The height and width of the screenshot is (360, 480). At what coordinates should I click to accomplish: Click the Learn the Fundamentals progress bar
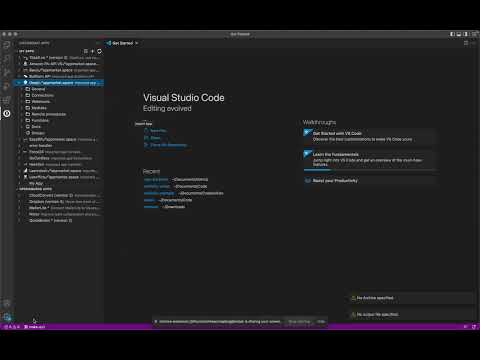pos(370,170)
